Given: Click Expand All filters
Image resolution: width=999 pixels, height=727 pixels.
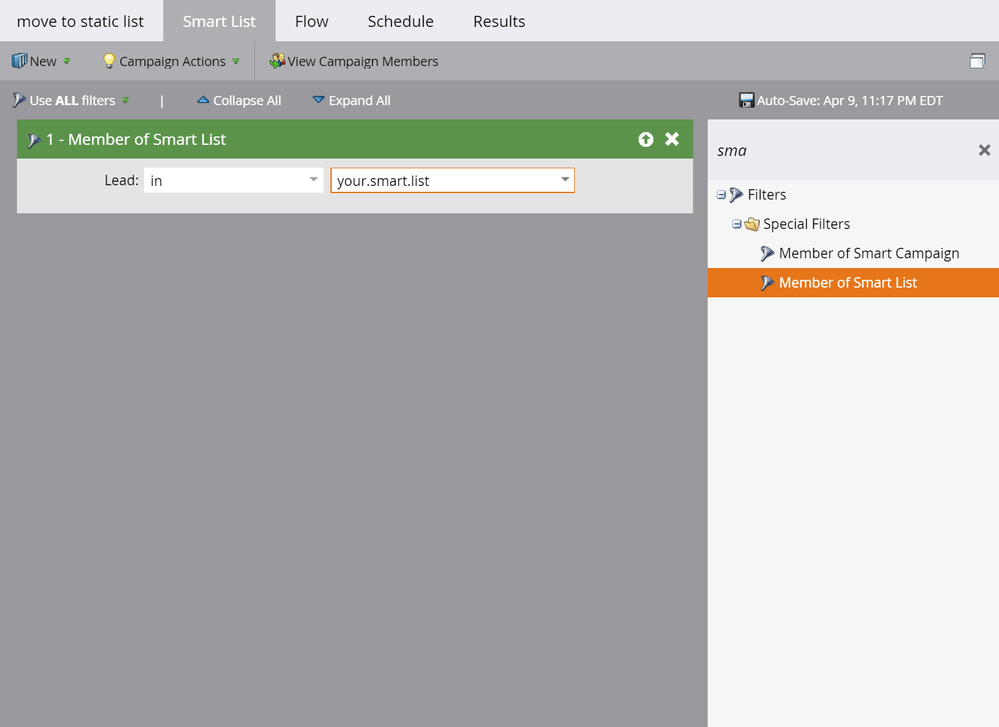Looking at the screenshot, I should [351, 100].
